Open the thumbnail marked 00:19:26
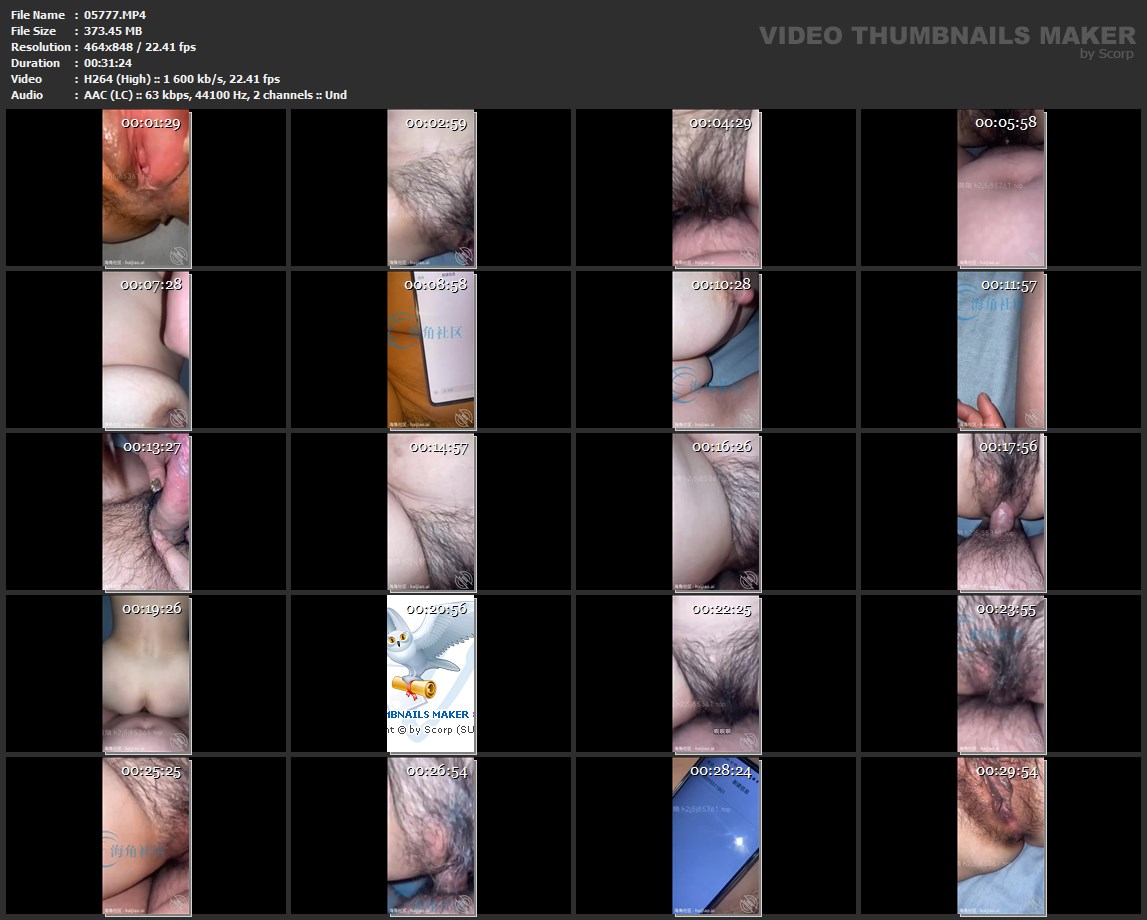 pyautogui.click(x=146, y=674)
